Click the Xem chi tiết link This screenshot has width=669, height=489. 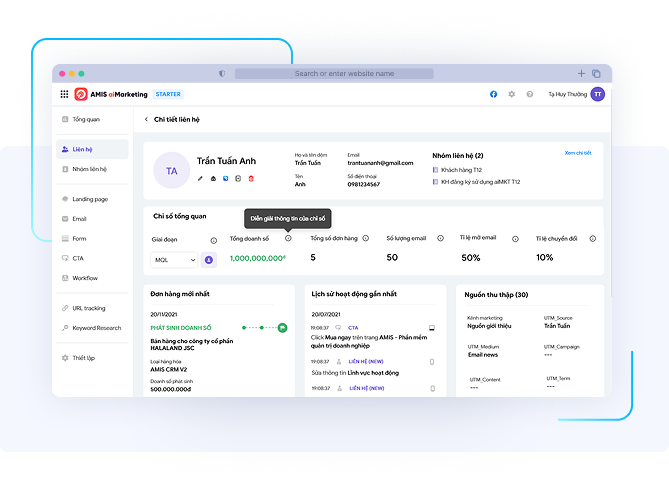578,153
